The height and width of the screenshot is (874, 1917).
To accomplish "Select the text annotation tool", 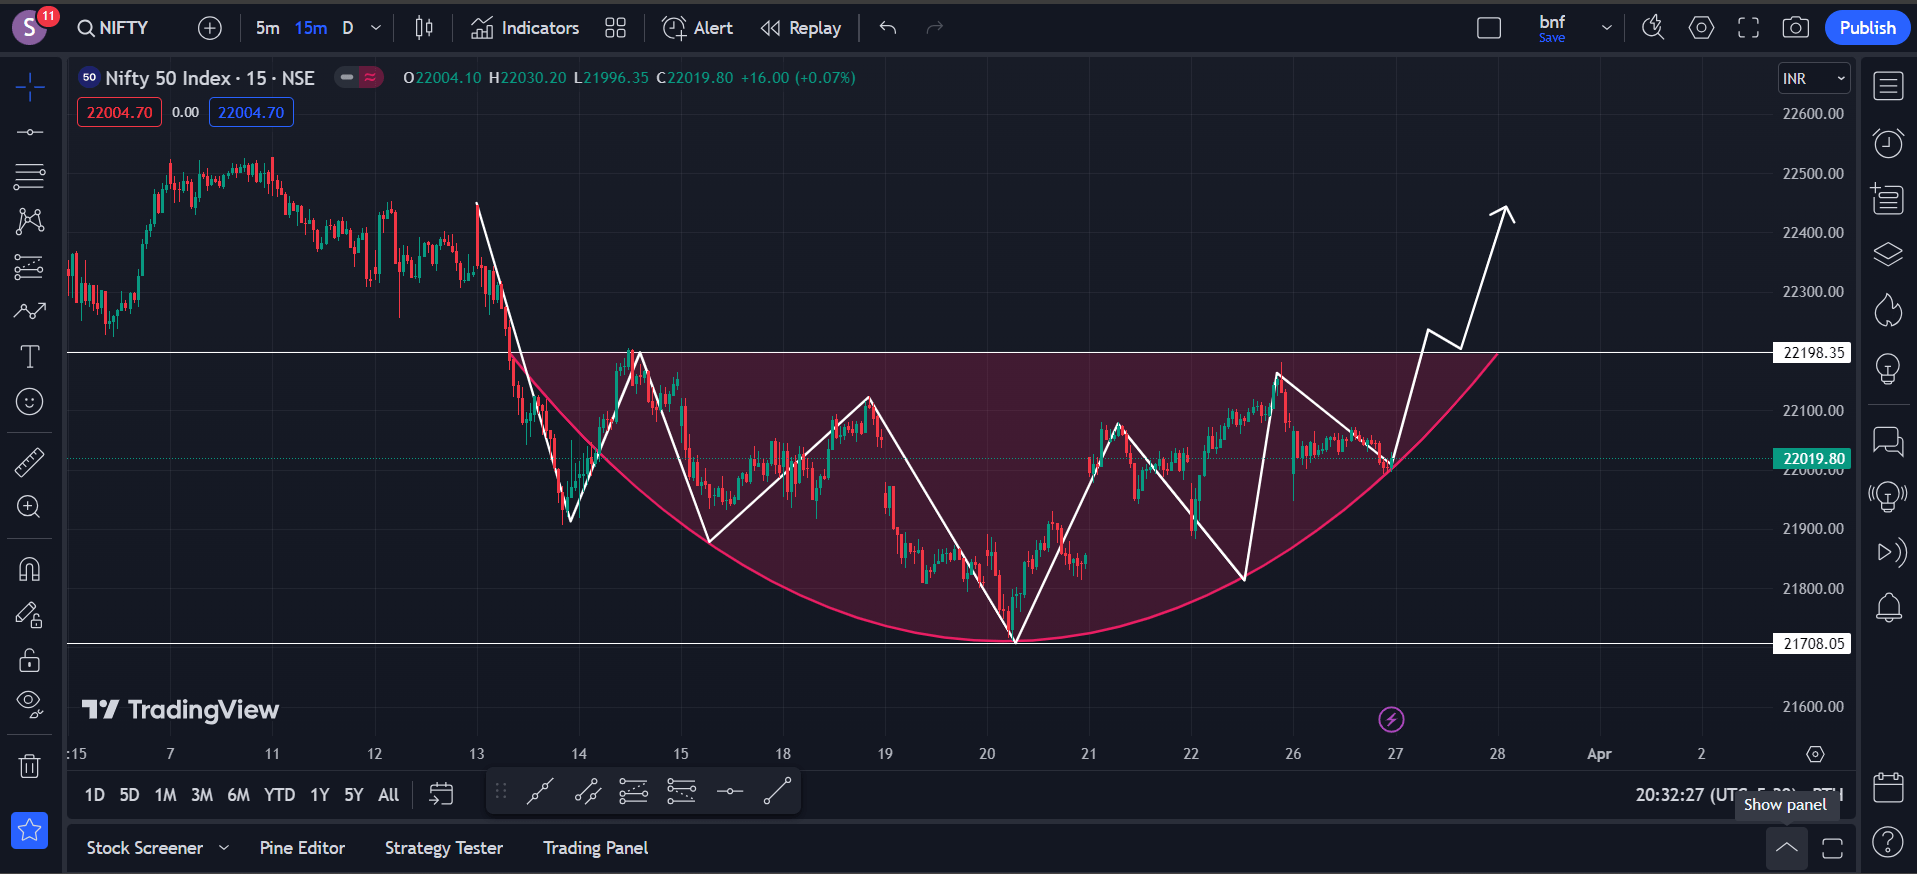I will point(30,356).
